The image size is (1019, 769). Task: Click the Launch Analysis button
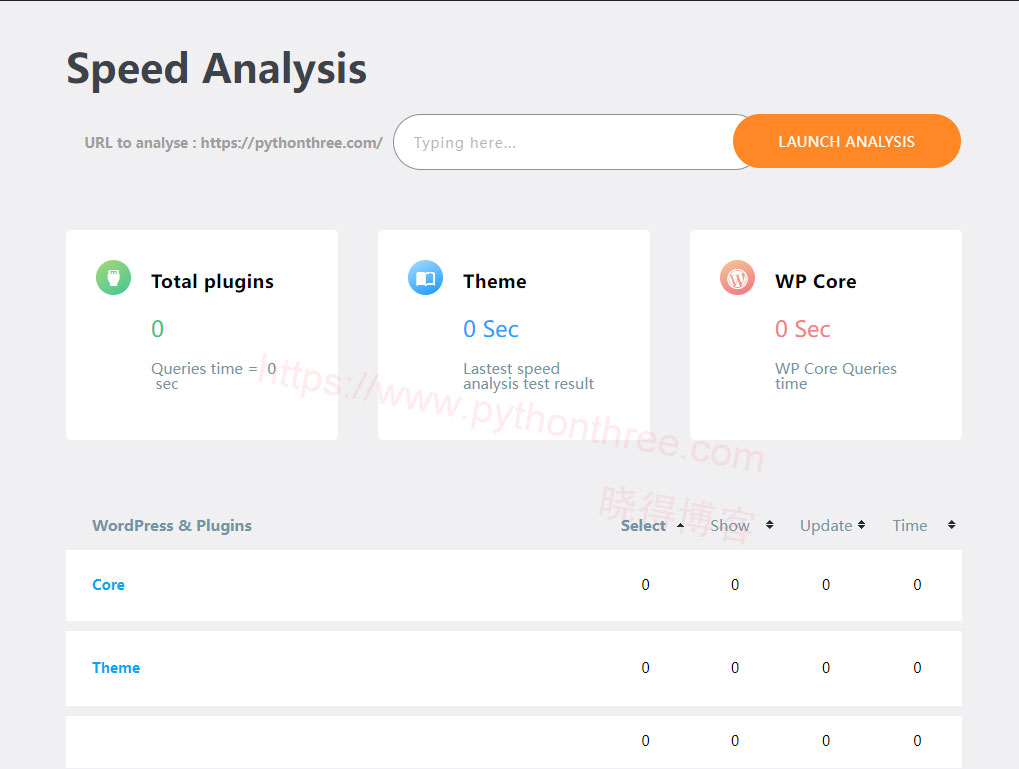tap(847, 141)
